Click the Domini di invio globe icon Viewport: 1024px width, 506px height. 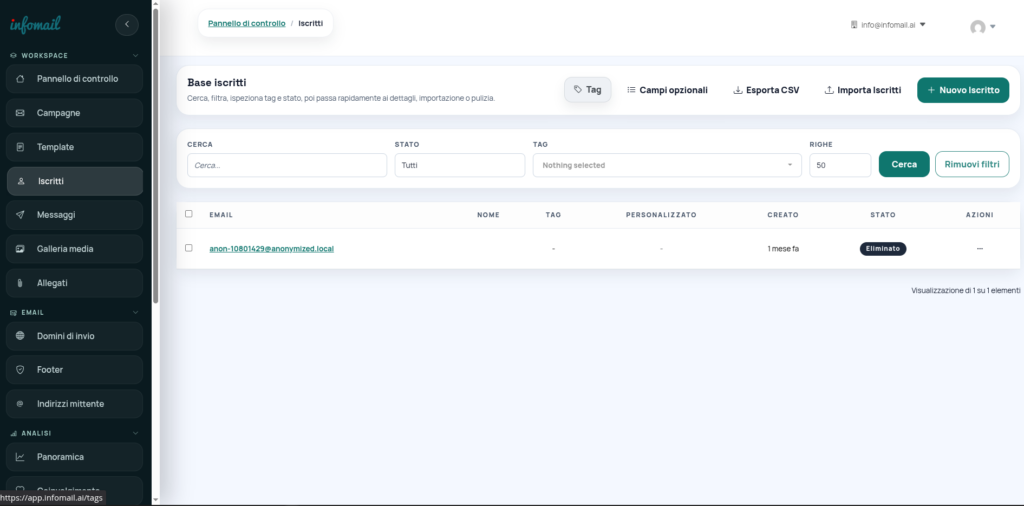pos(20,336)
